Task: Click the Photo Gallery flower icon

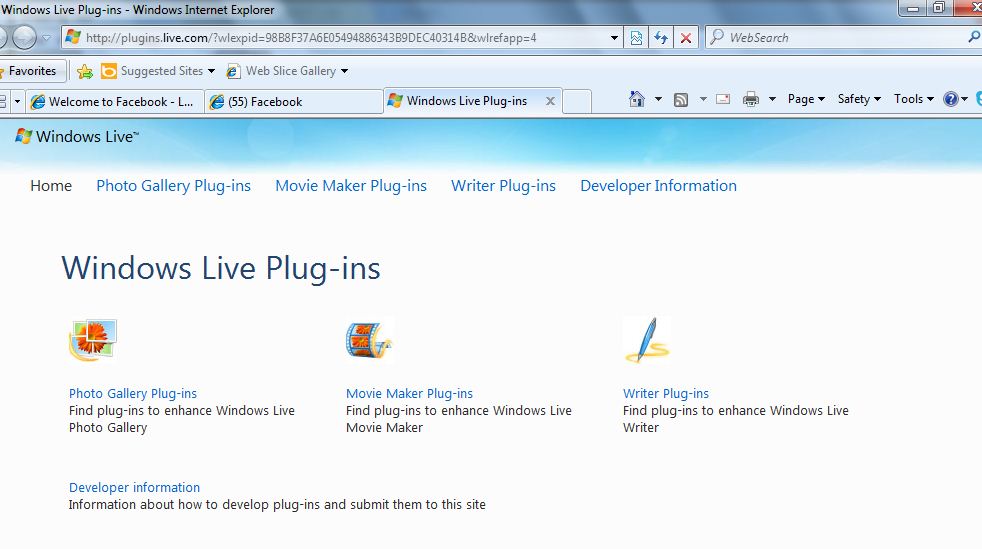Action: (x=93, y=340)
